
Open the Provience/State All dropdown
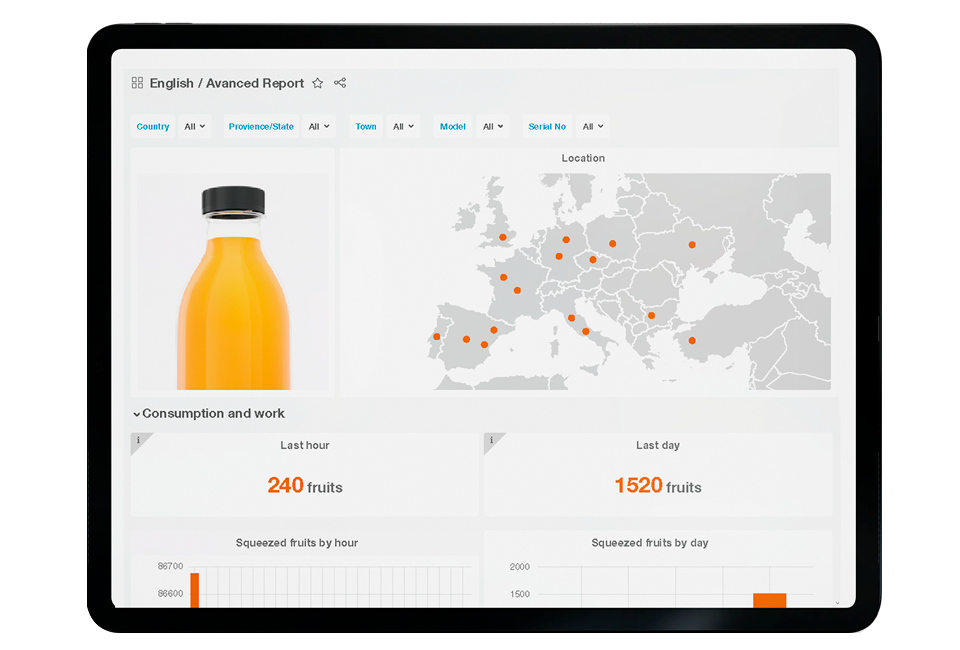point(318,127)
